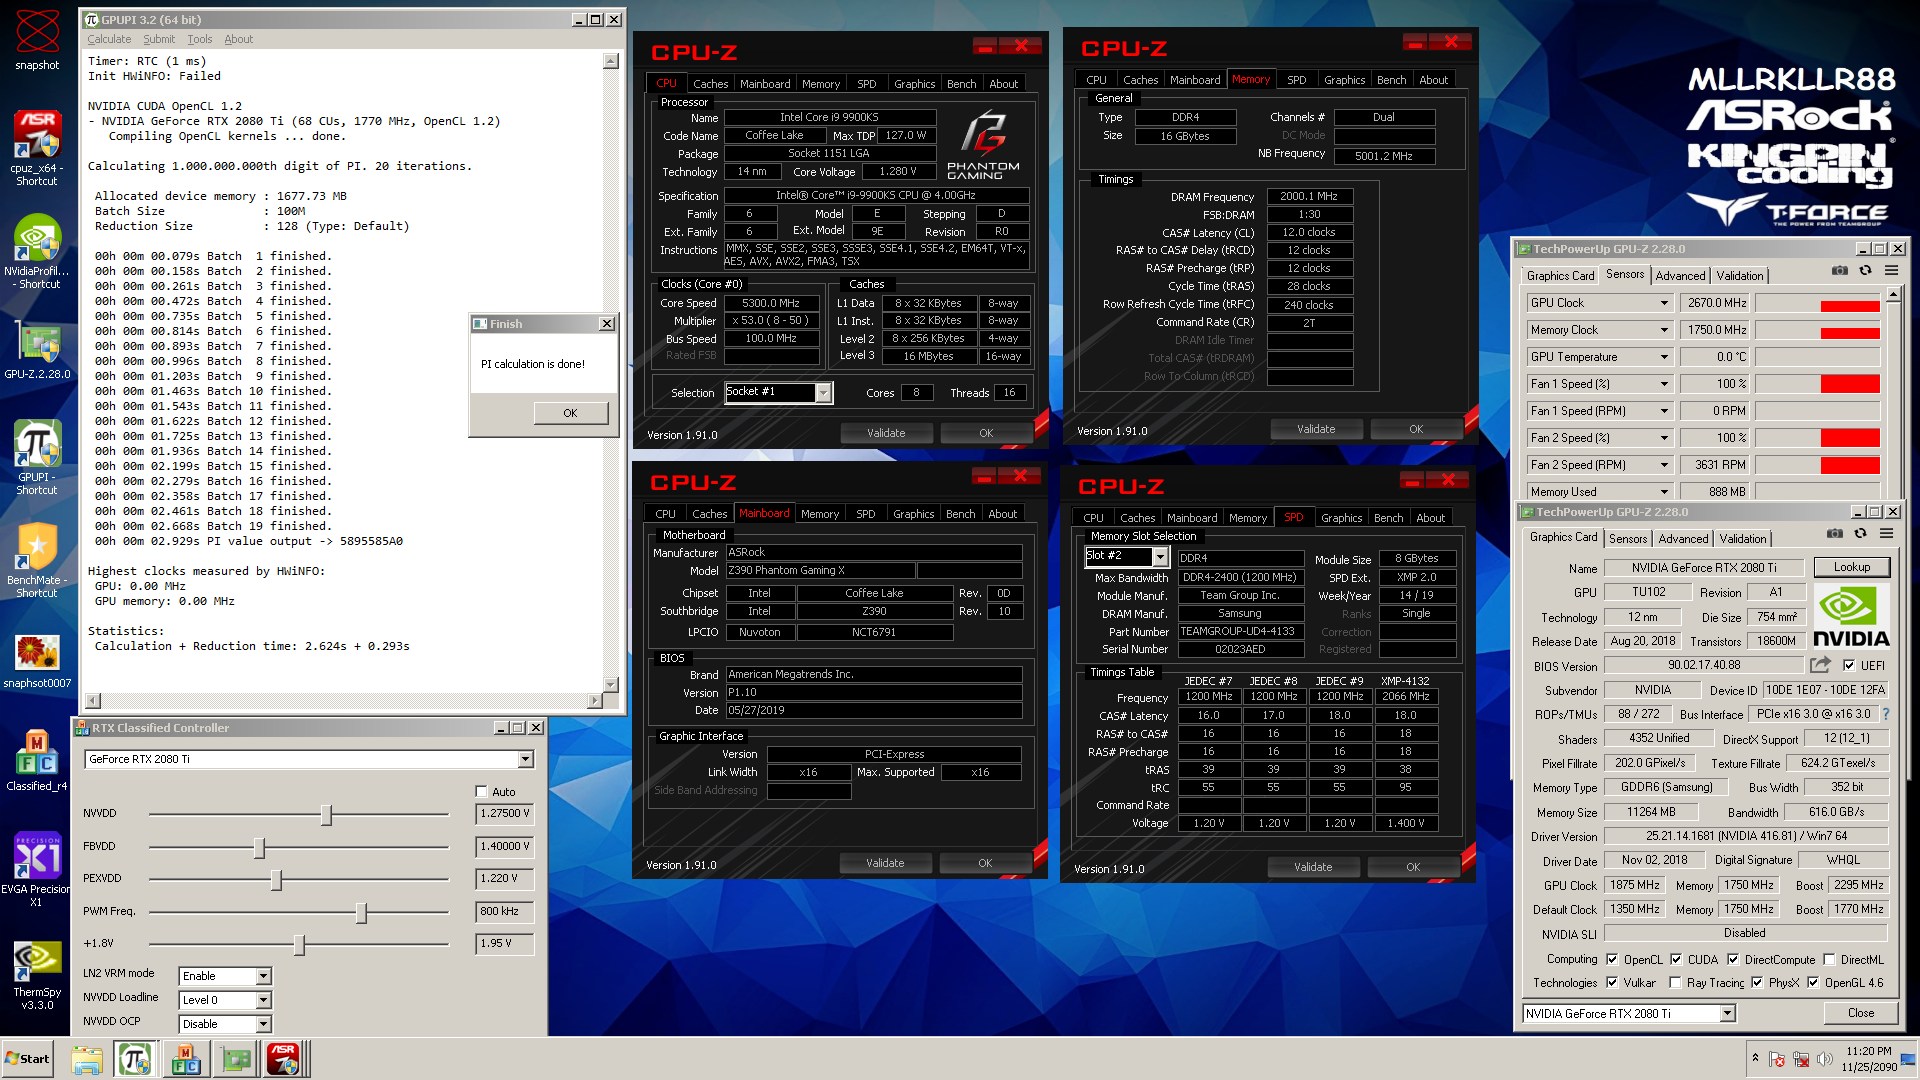Open the snapshot desktop icon
1920x1080 pixels.
click(37, 40)
